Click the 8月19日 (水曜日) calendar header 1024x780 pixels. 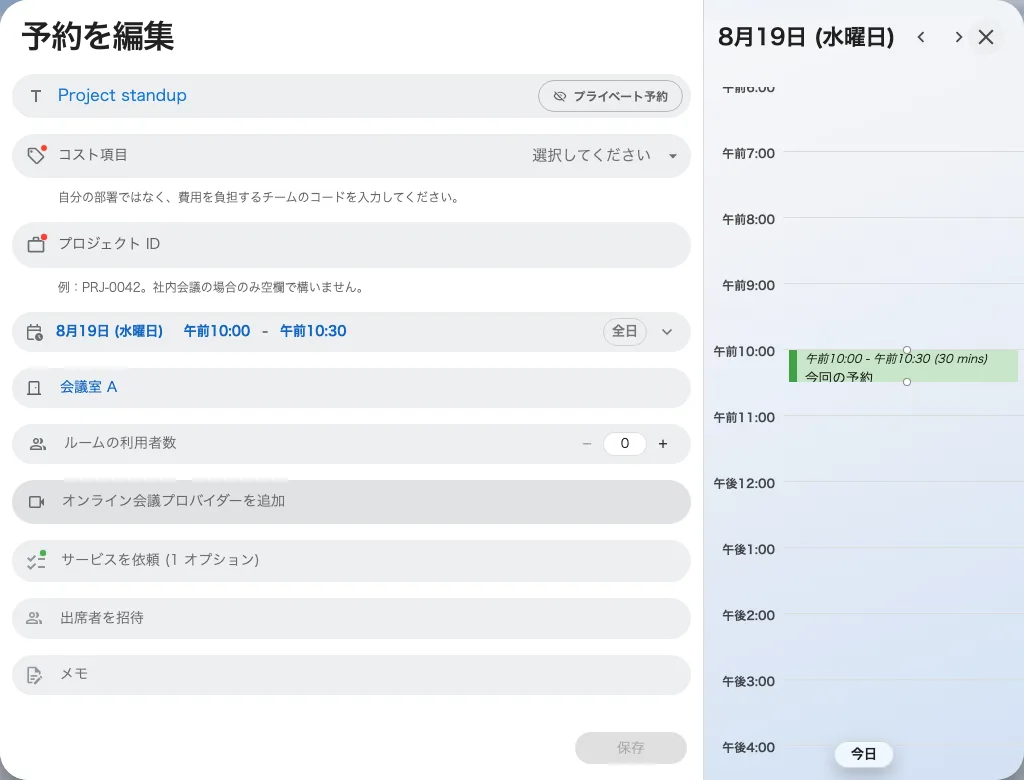(806, 37)
